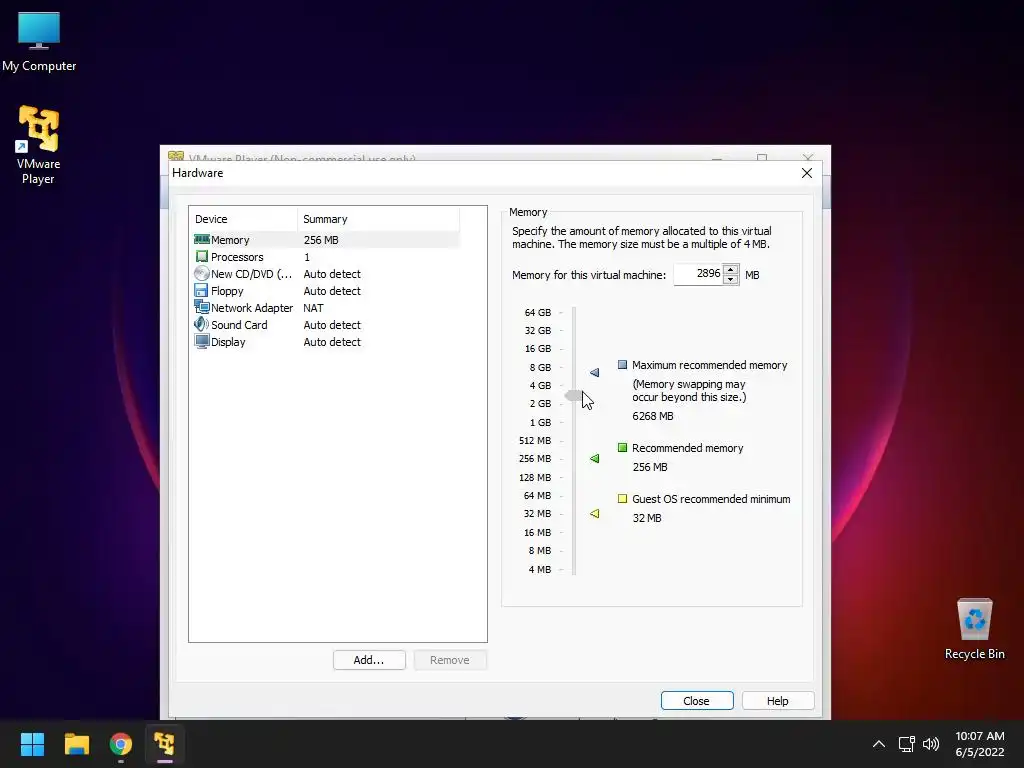Click the 128 MB slider scale label

[535, 477]
